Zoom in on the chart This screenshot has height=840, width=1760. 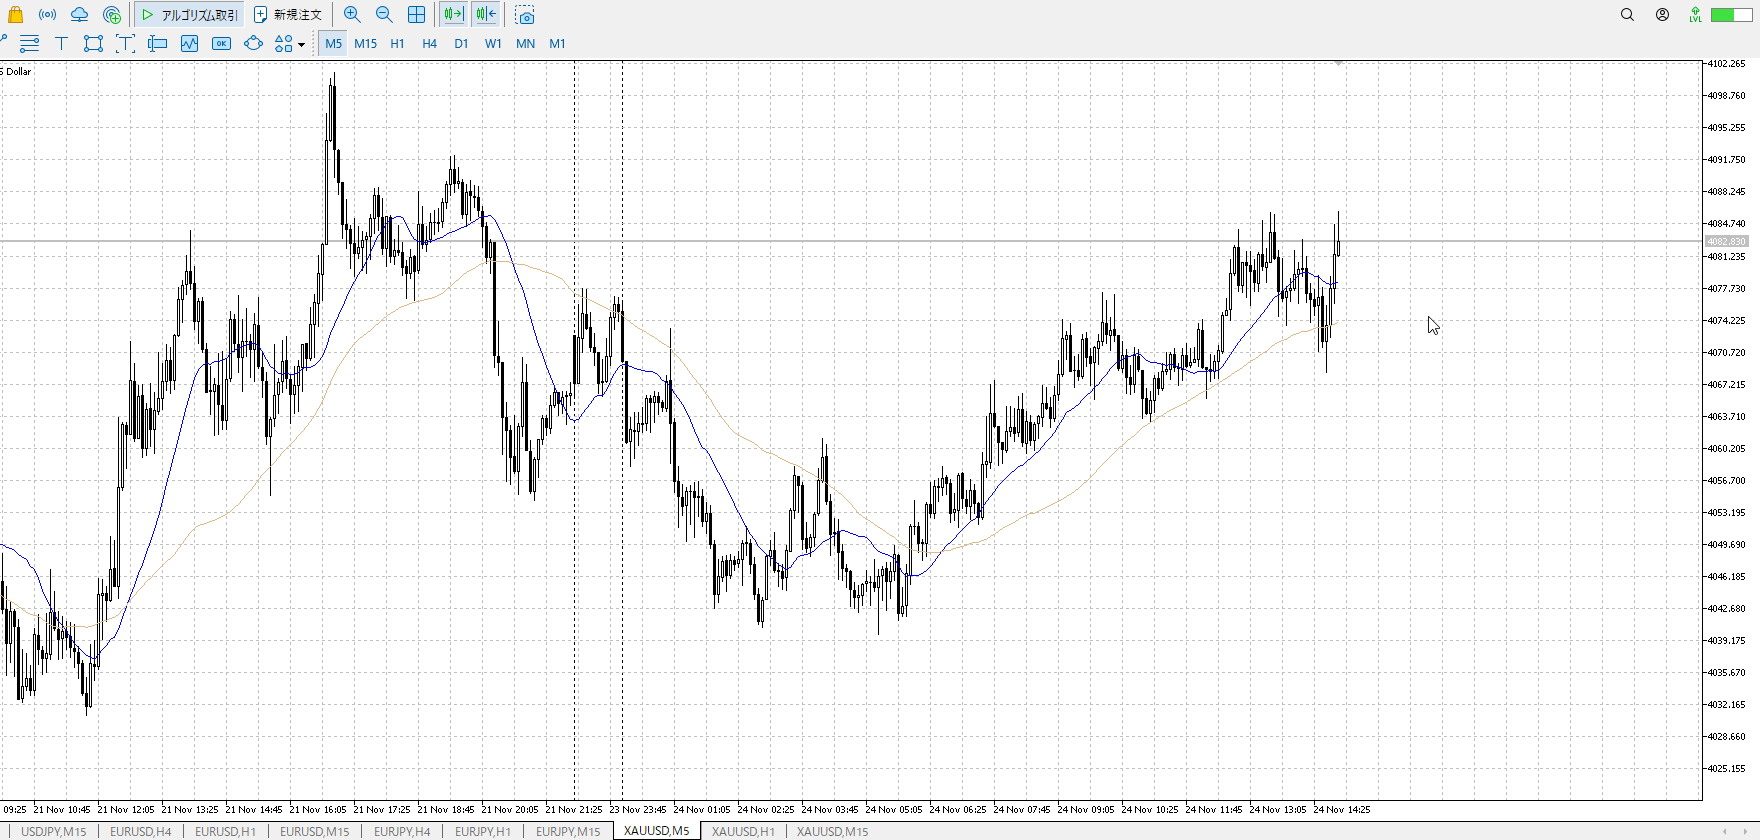[352, 15]
